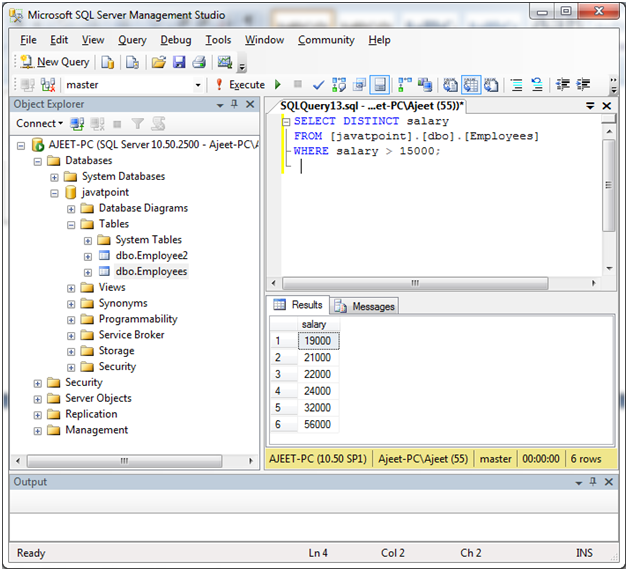The height and width of the screenshot is (571, 628).
Task: Open the Connect dropdown in Object Explorer
Action: [x=39, y=124]
